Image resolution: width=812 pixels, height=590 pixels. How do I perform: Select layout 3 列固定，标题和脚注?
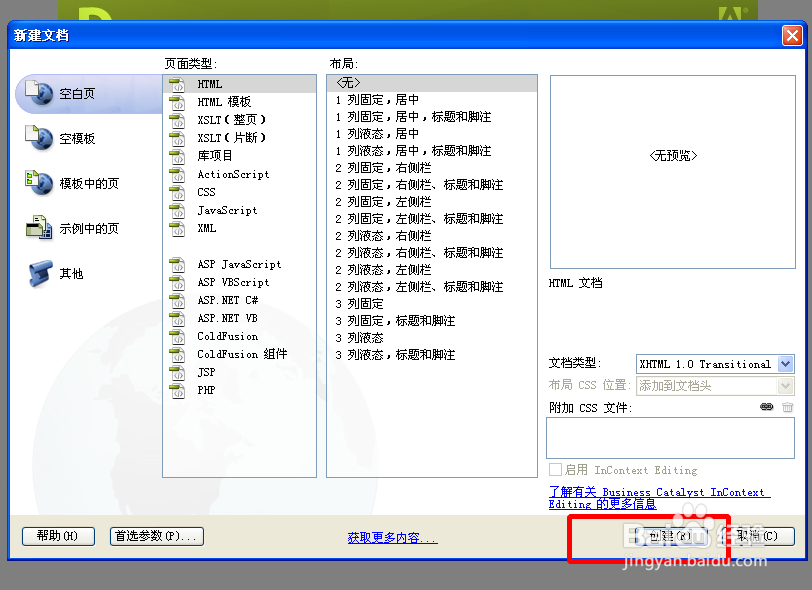pyautogui.click(x=432, y=321)
